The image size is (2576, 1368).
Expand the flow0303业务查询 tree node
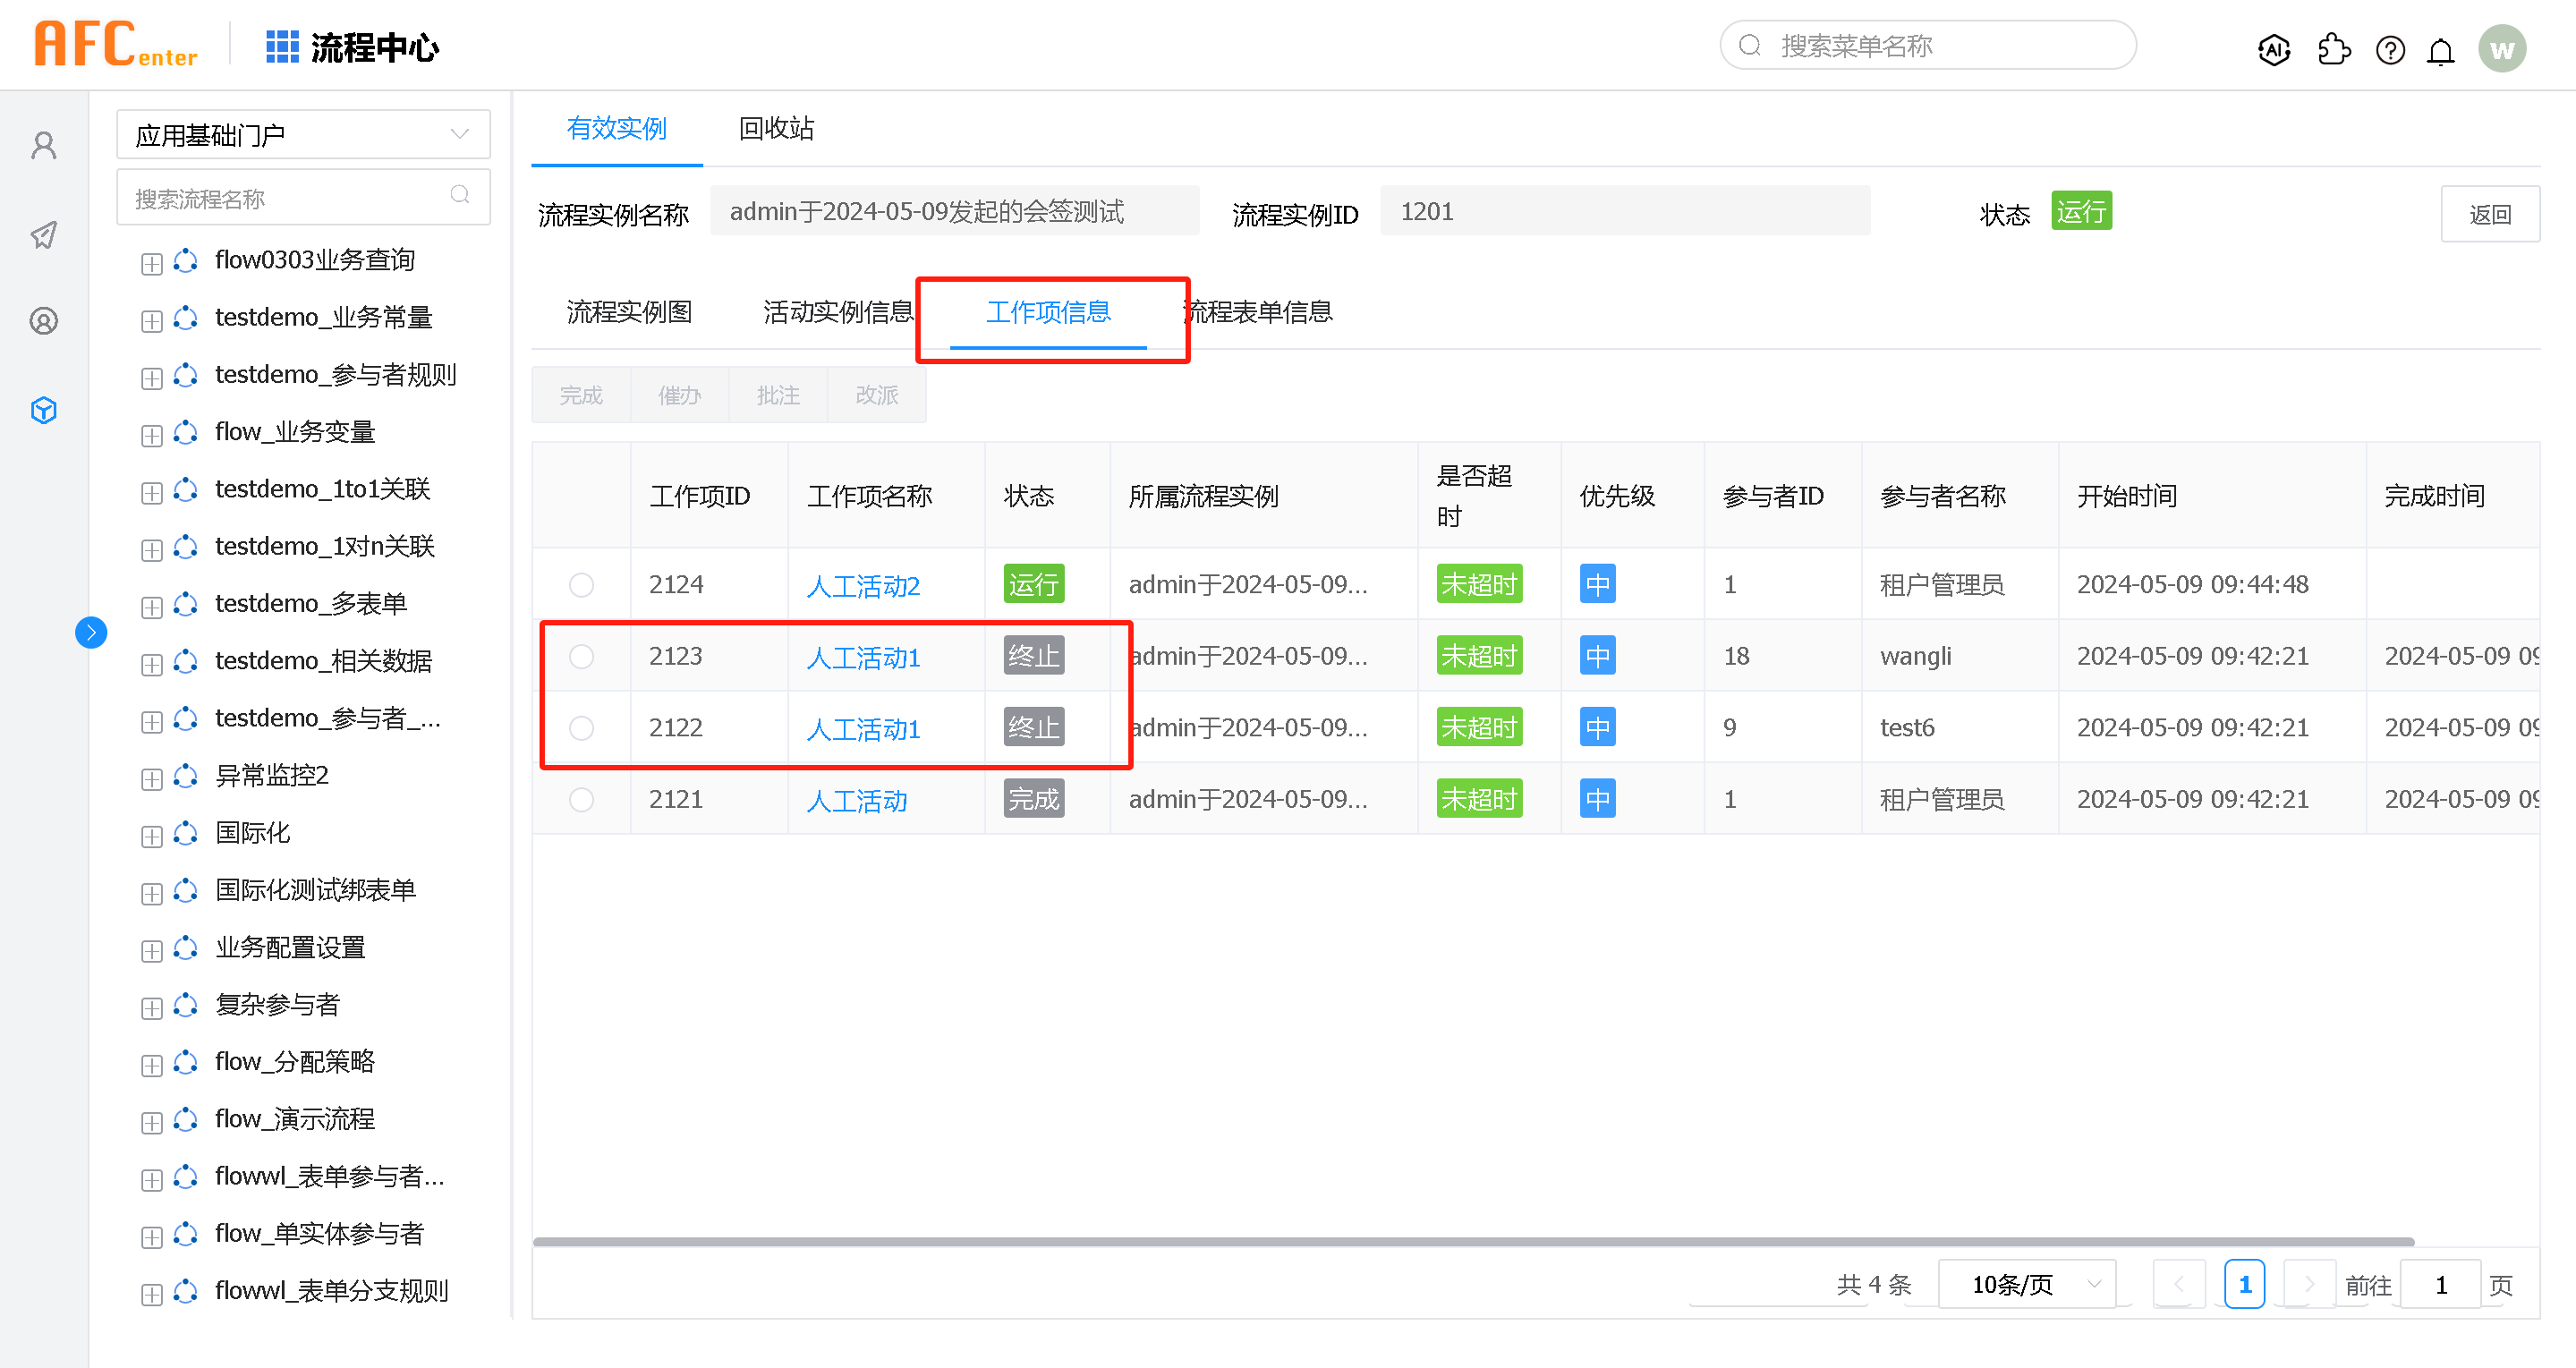point(152,263)
